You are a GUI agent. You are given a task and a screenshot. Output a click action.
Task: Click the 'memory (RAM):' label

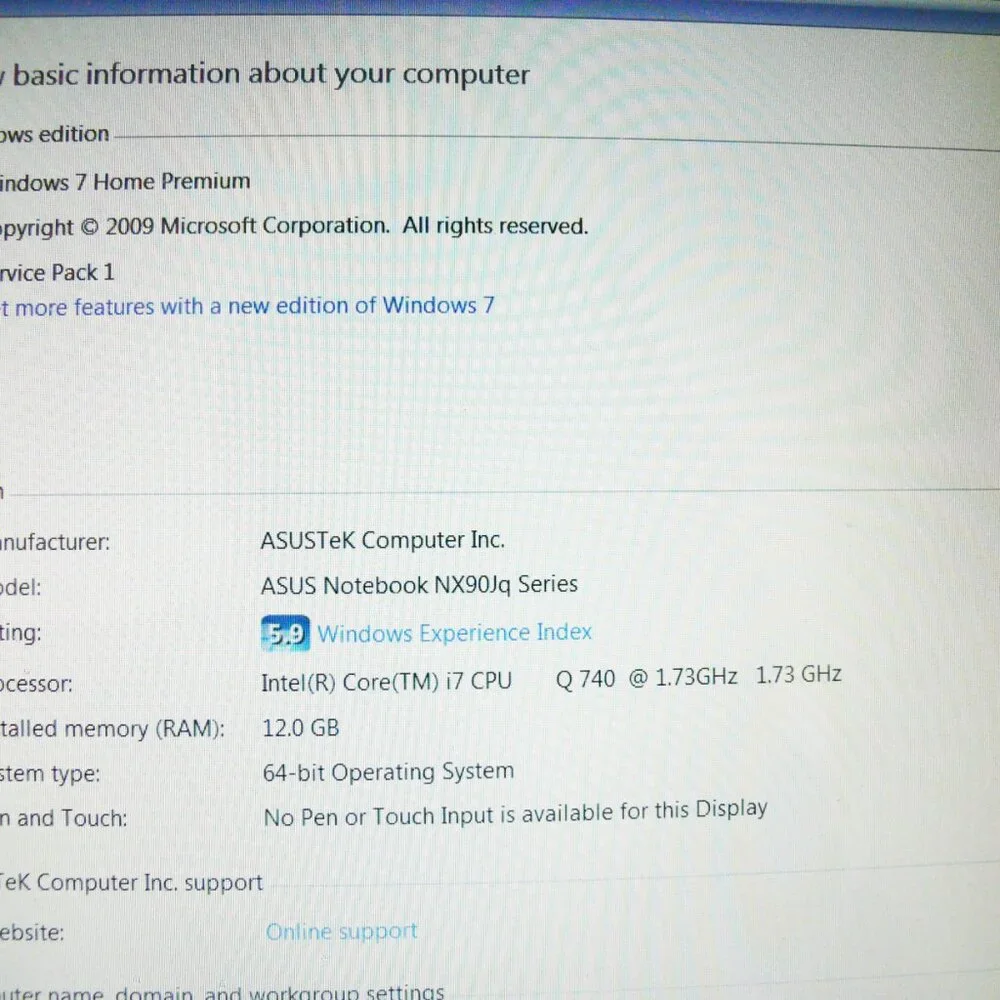coord(143,729)
